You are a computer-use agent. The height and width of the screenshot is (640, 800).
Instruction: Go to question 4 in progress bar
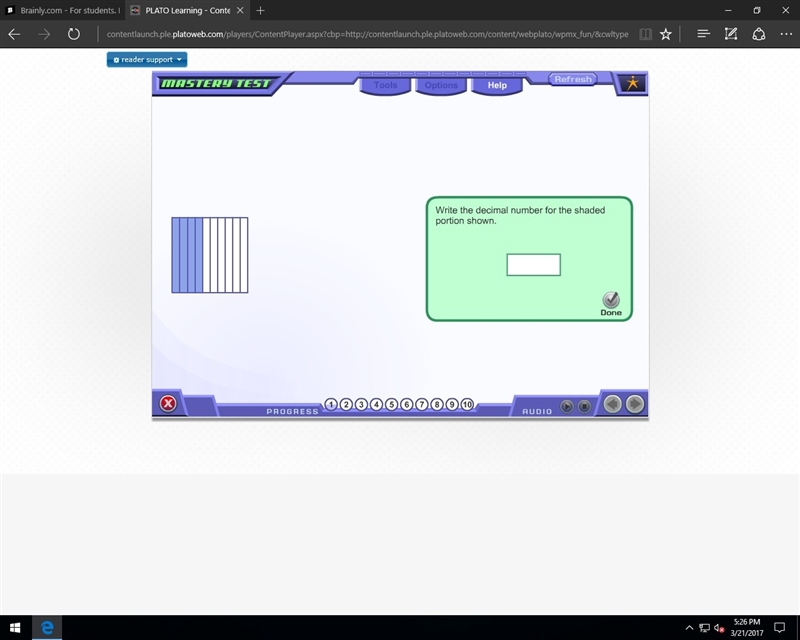coord(377,405)
